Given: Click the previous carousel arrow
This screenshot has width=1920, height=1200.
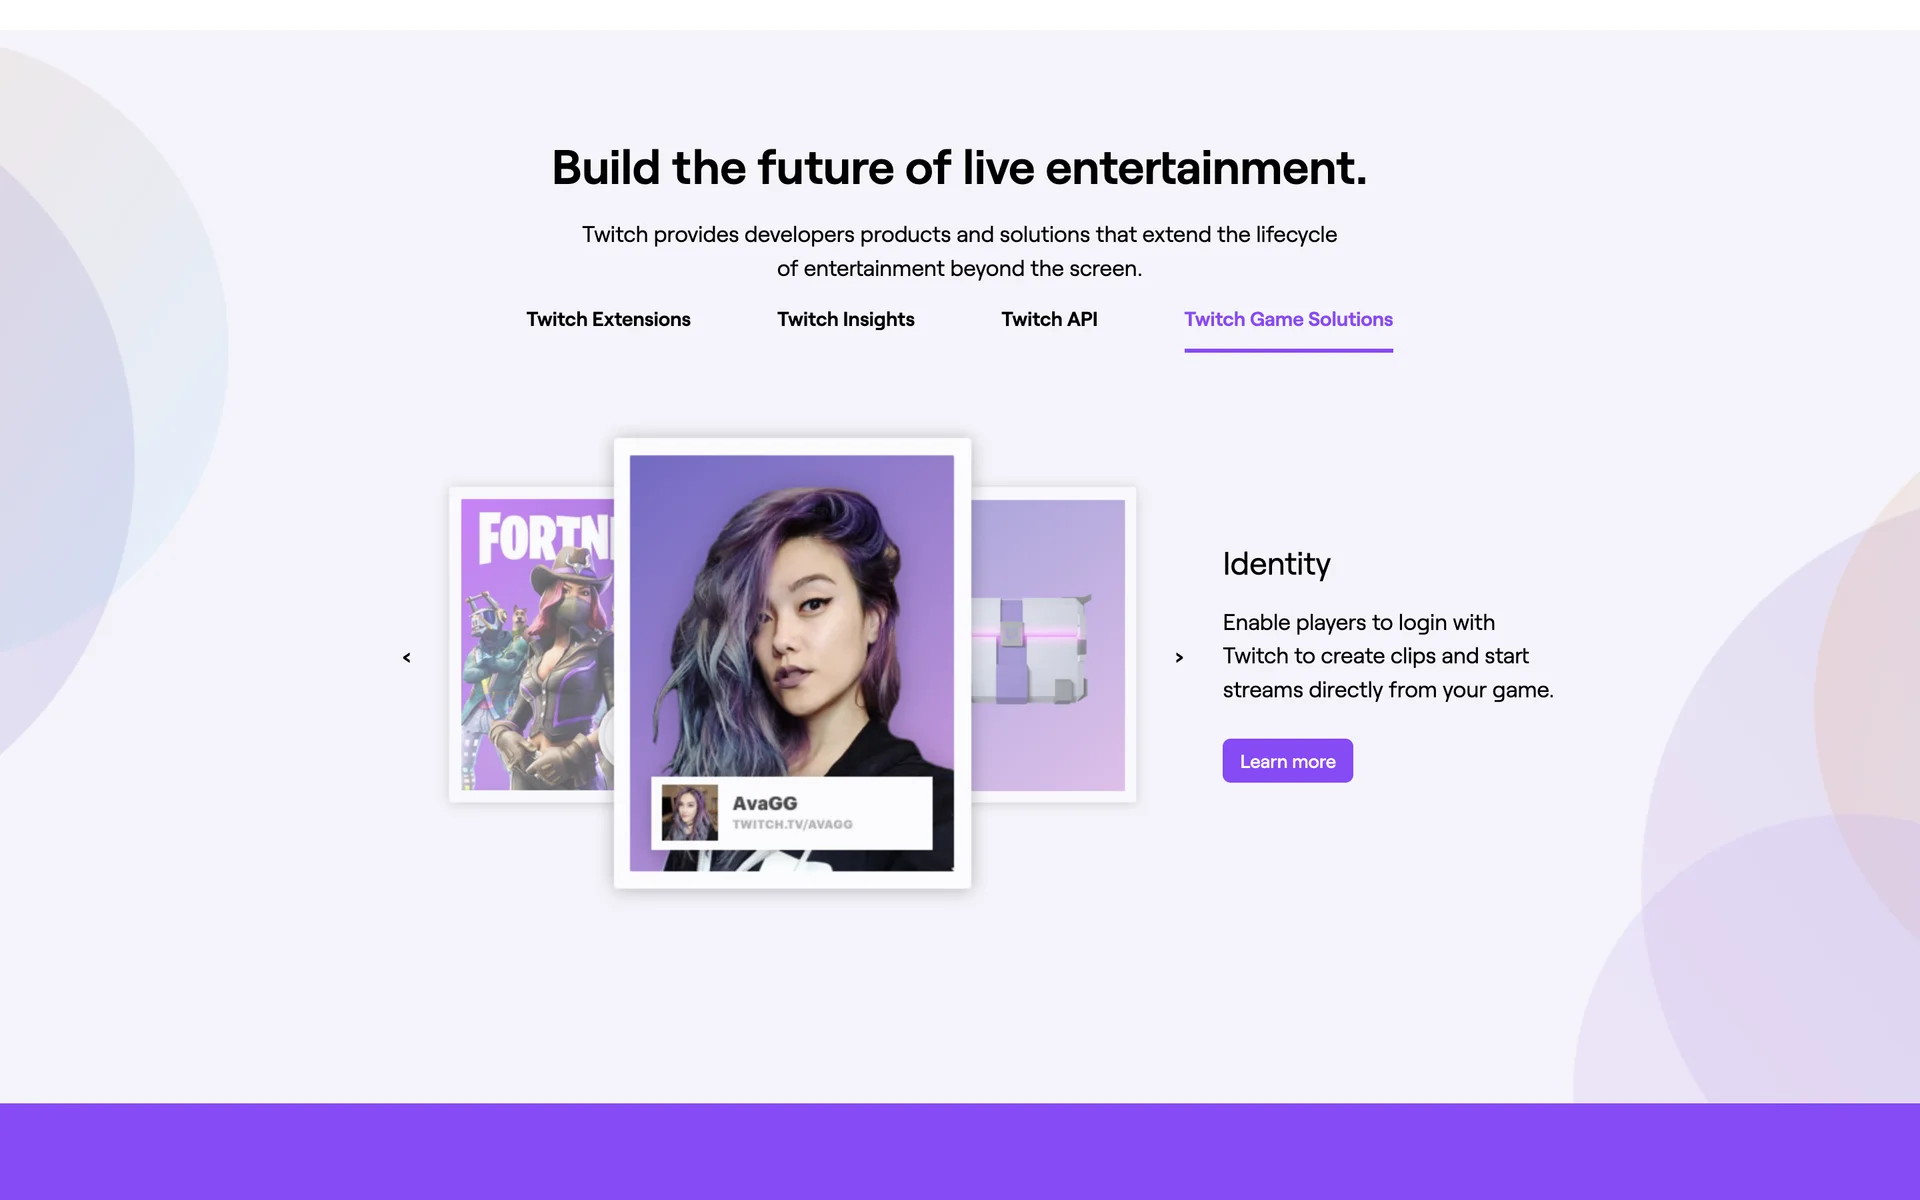Looking at the screenshot, I should [x=407, y=657].
